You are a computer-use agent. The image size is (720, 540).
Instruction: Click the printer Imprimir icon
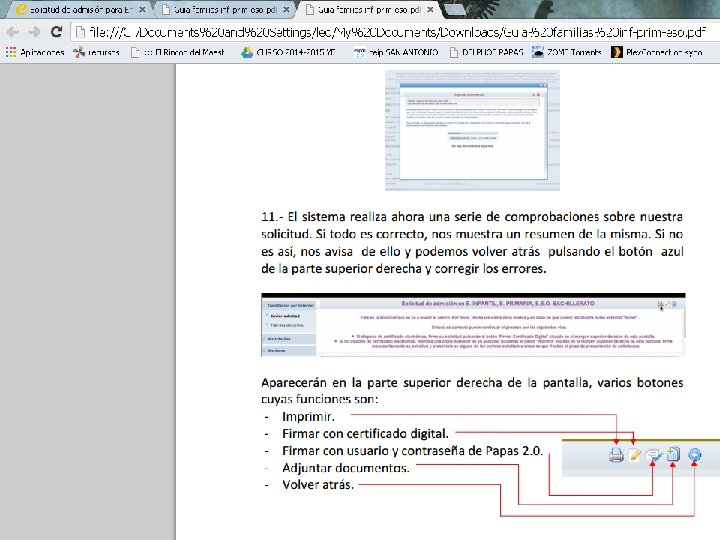pos(616,455)
